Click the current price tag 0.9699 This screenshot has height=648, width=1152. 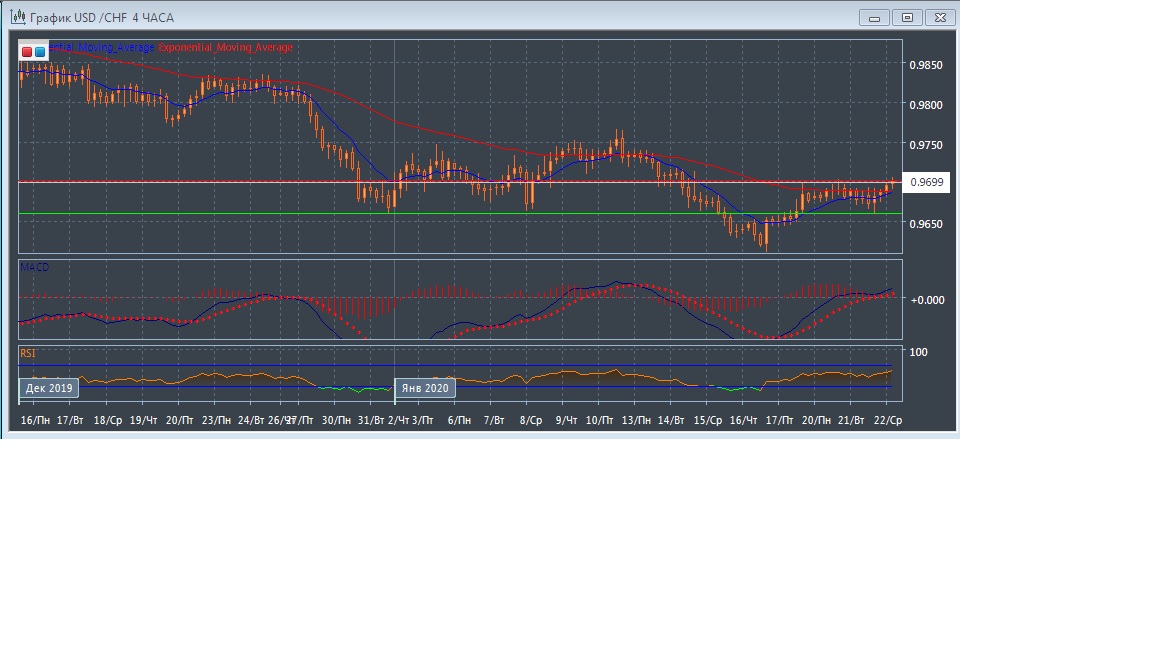pyautogui.click(x=925, y=183)
